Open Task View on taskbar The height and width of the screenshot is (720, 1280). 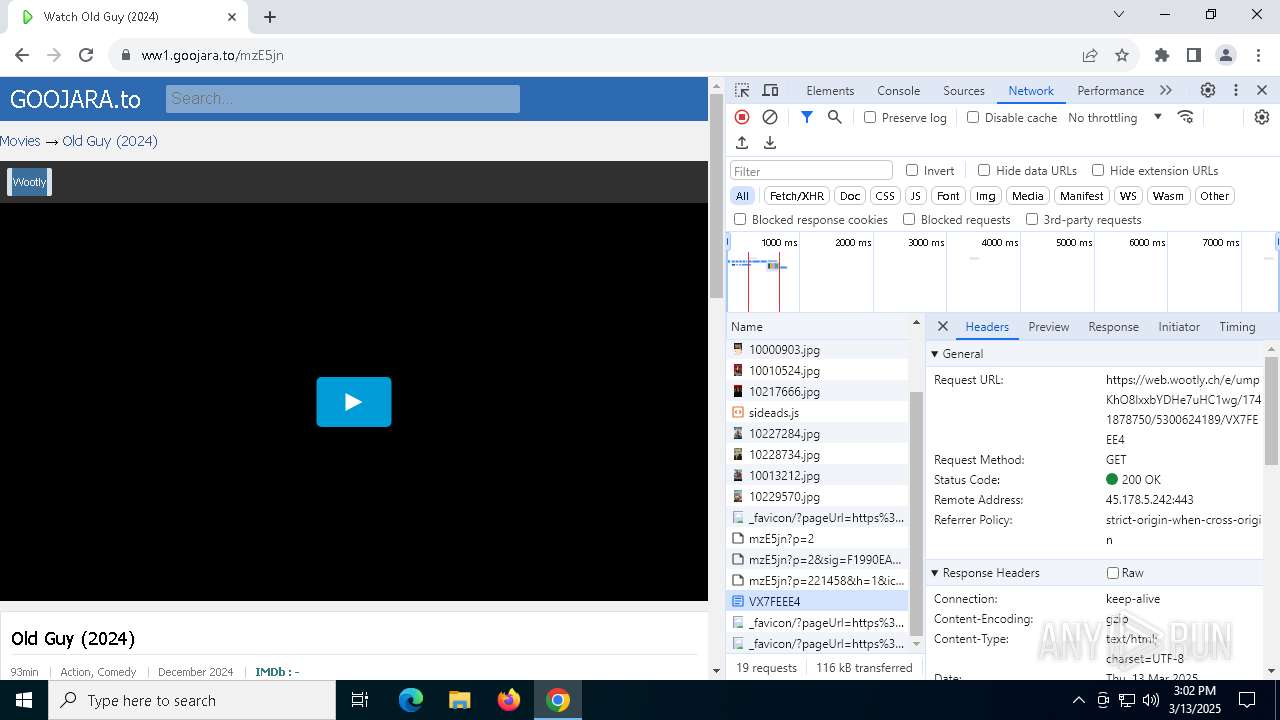(360, 700)
